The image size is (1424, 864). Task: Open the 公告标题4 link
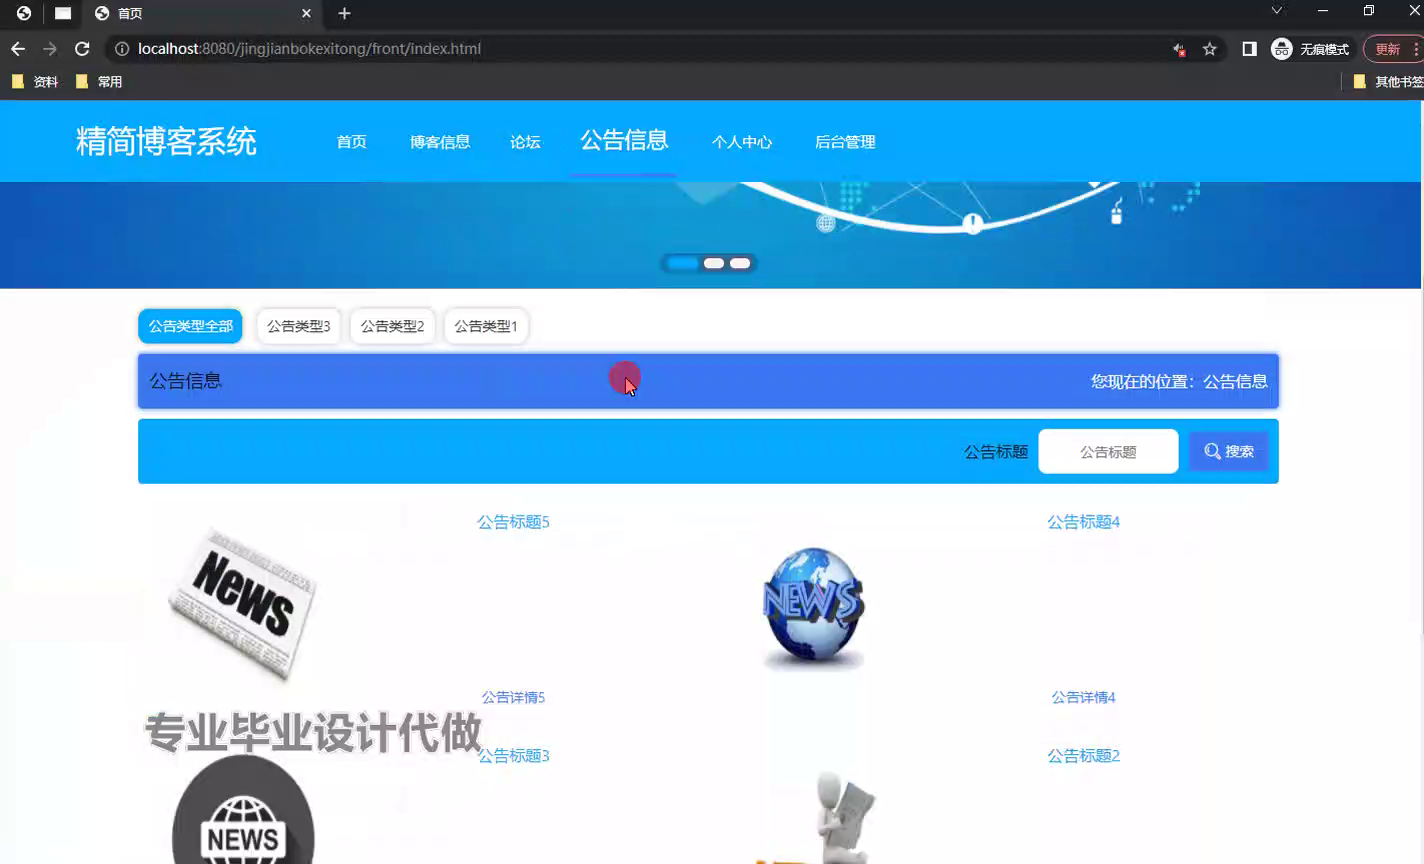pos(1083,522)
